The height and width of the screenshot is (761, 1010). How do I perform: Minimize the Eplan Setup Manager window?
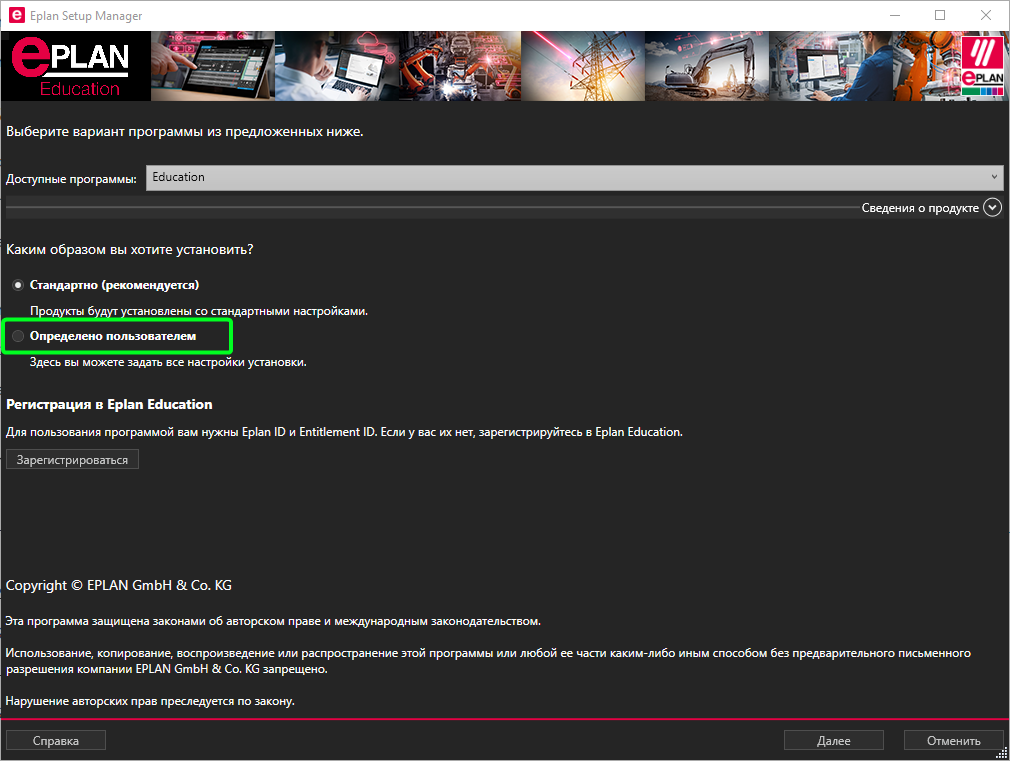click(x=895, y=15)
